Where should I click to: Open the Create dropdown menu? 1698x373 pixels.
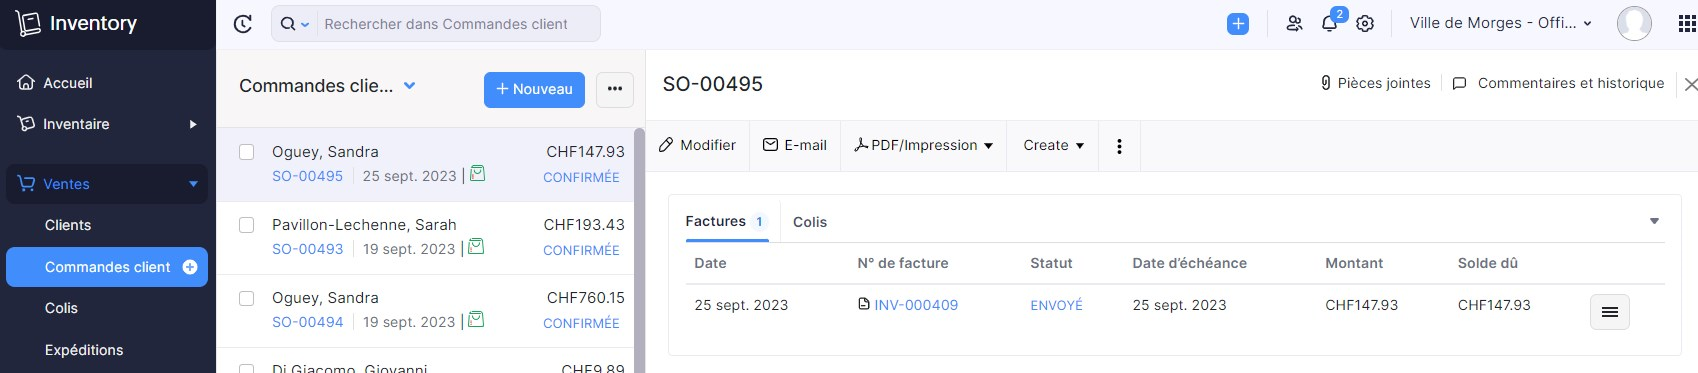click(1053, 145)
